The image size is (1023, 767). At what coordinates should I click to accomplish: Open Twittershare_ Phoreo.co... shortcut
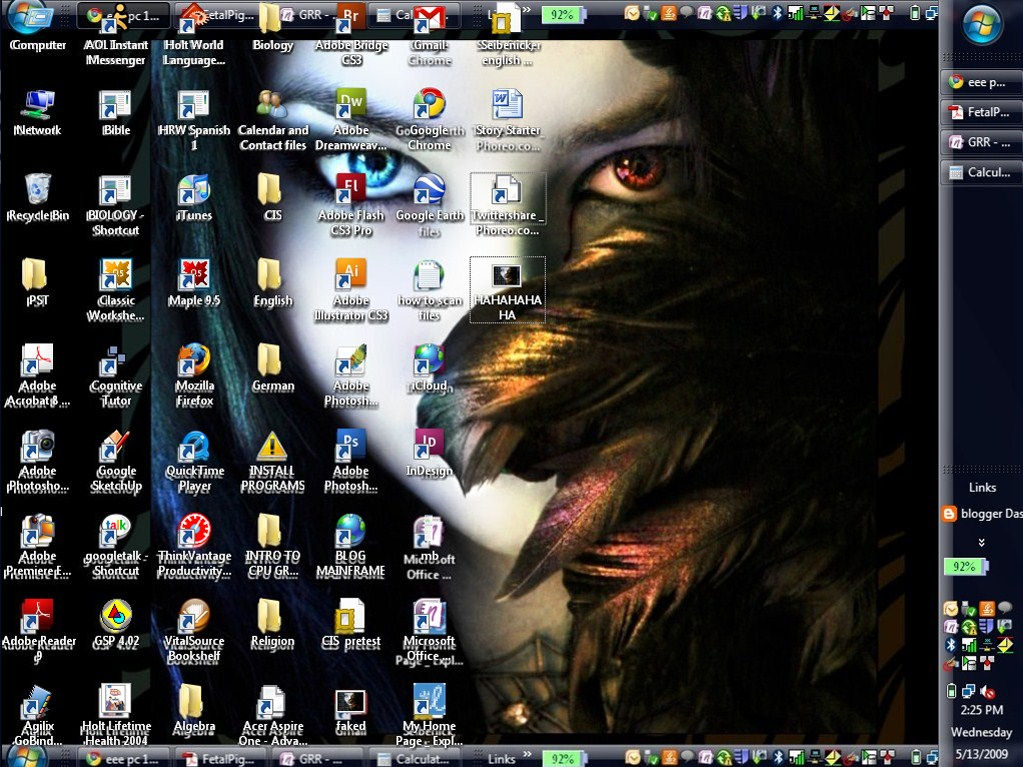pos(507,204)
